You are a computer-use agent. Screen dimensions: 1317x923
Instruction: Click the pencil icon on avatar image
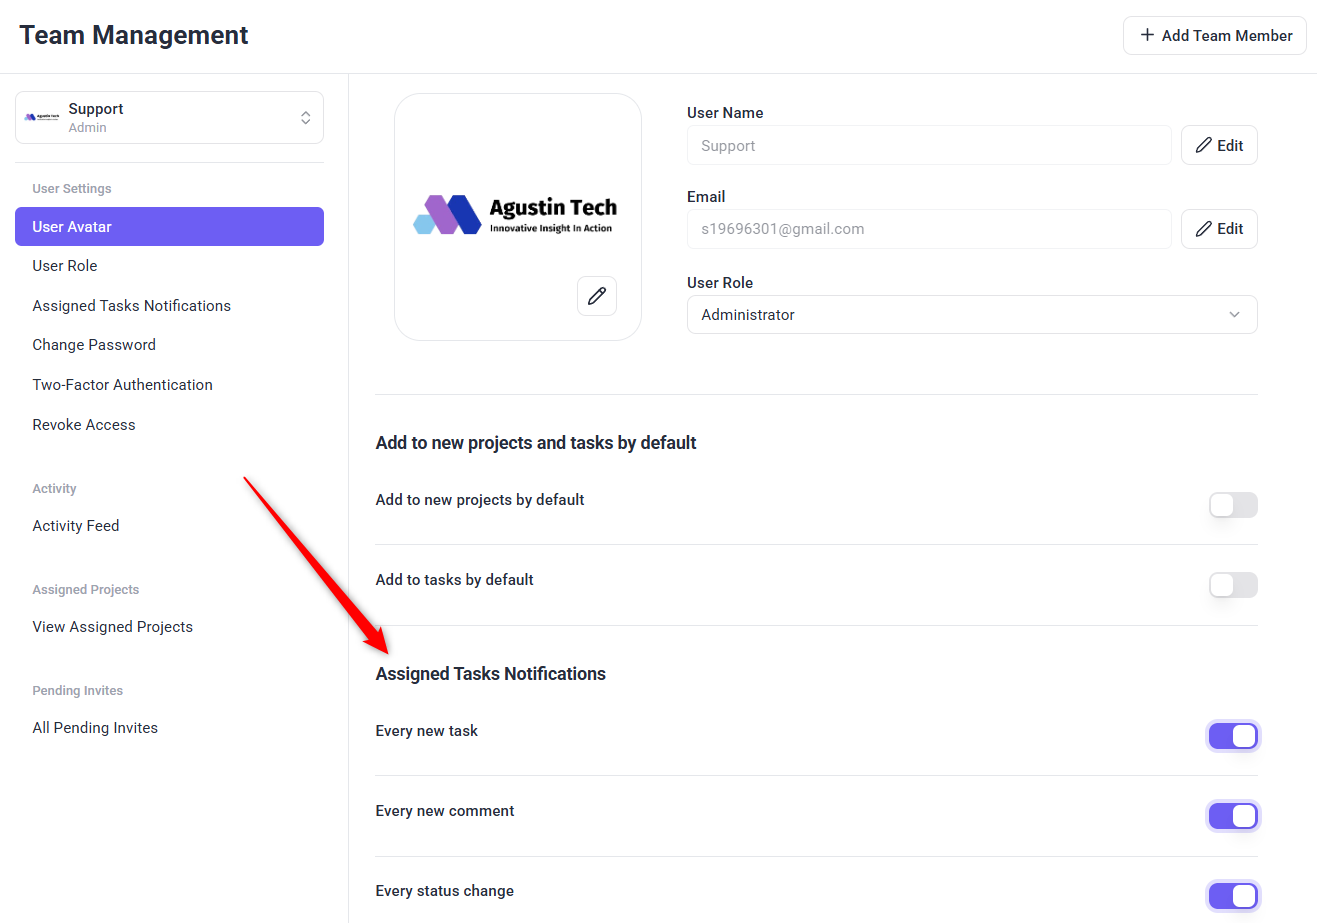[x=597, y=296]
